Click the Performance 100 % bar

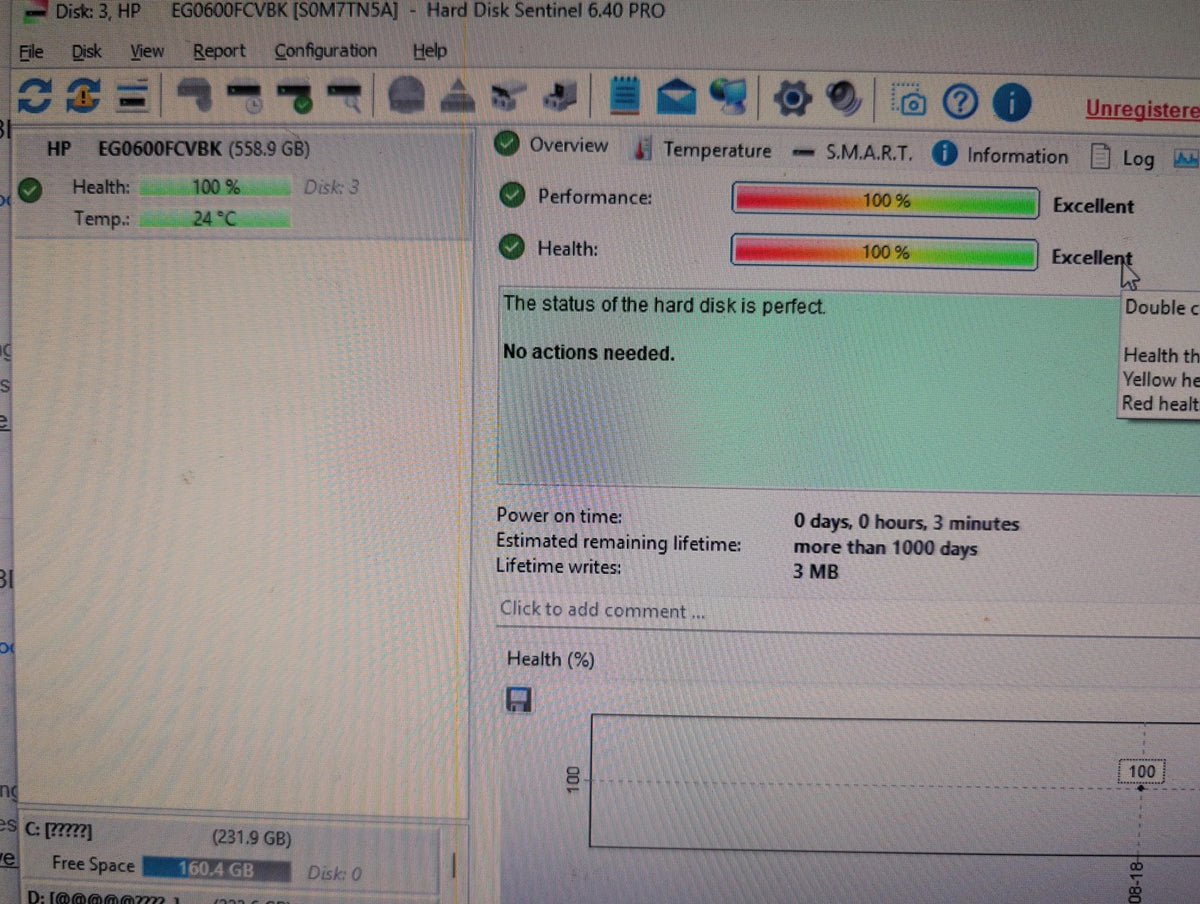885,200
